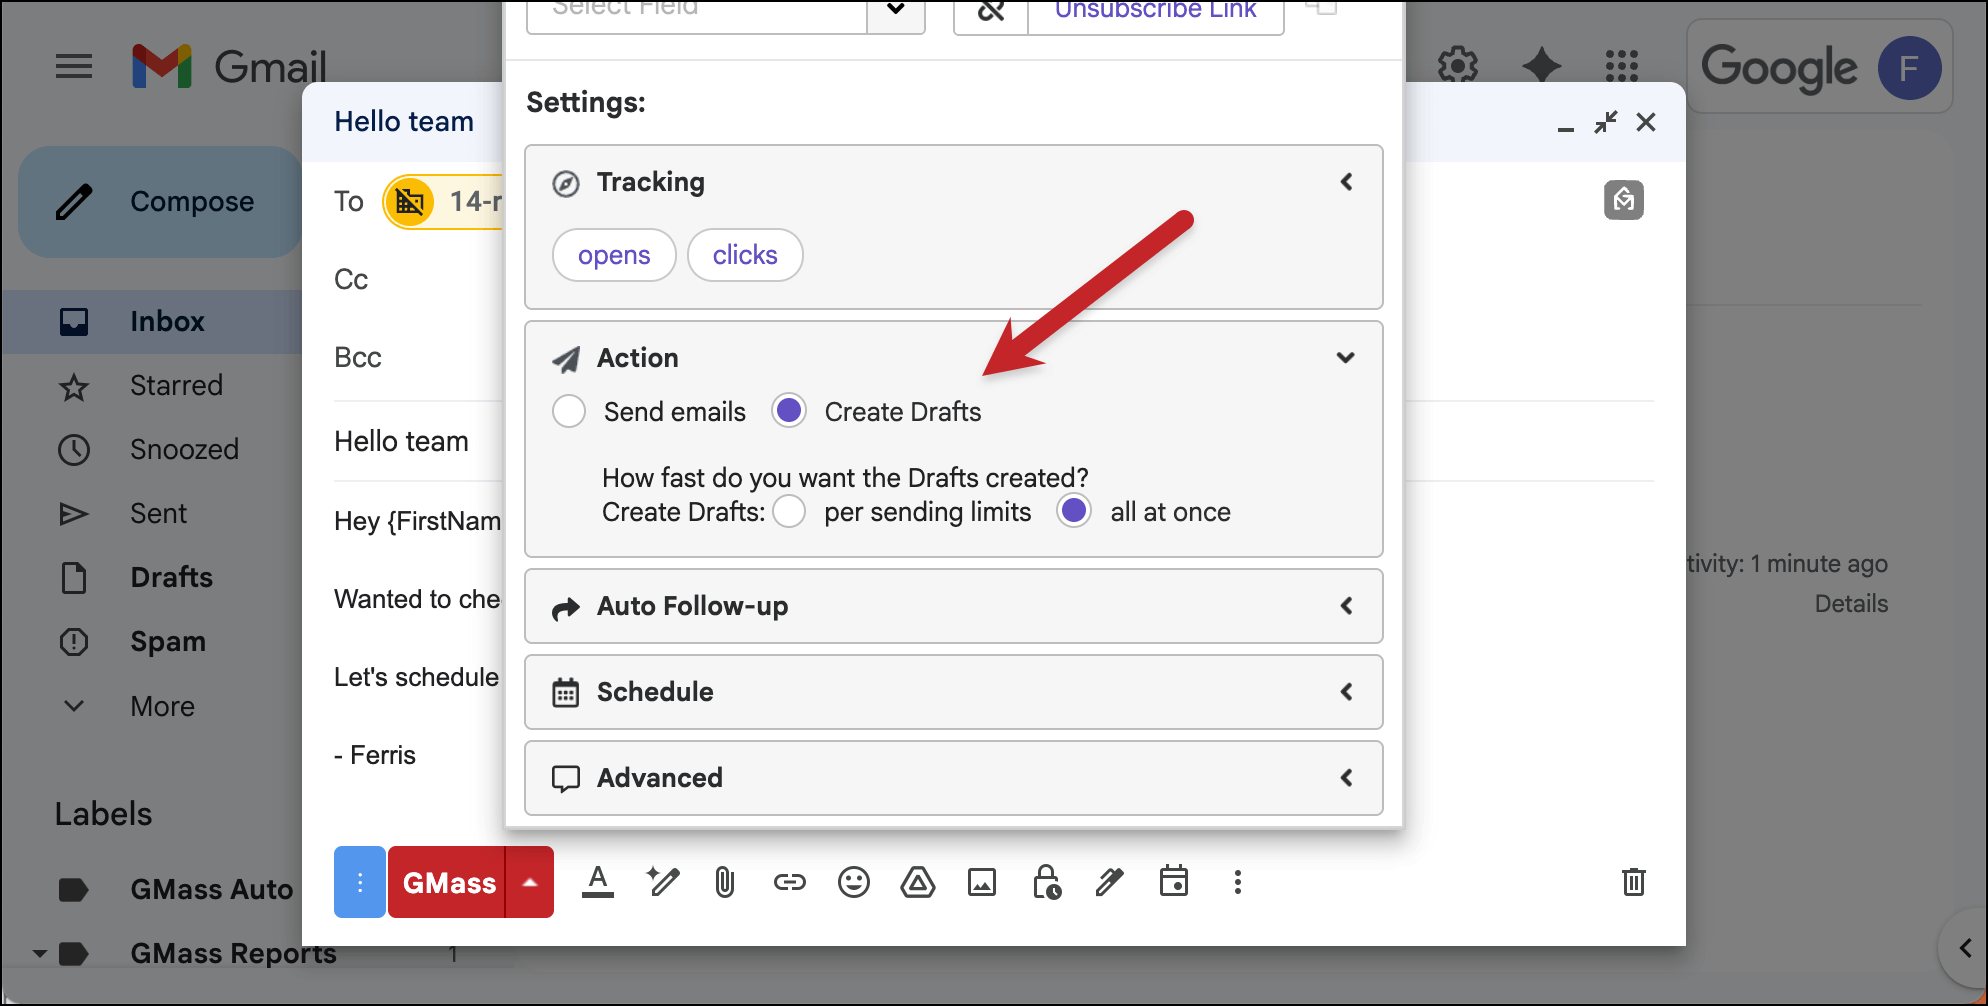Open formatting options text icon
The width and height of the screenshot is (1988, 1006).
(598, 882)
